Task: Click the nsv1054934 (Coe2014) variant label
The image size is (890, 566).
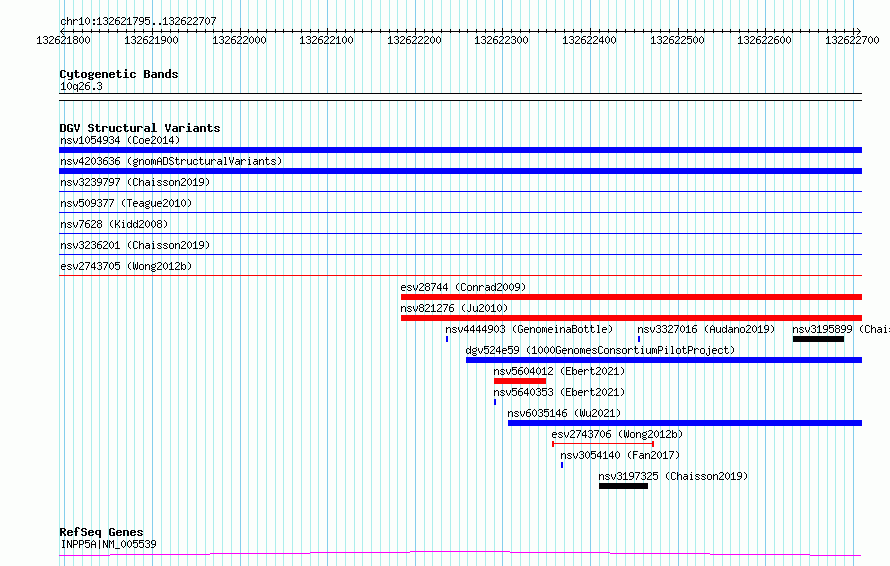Action: point(120,140)
